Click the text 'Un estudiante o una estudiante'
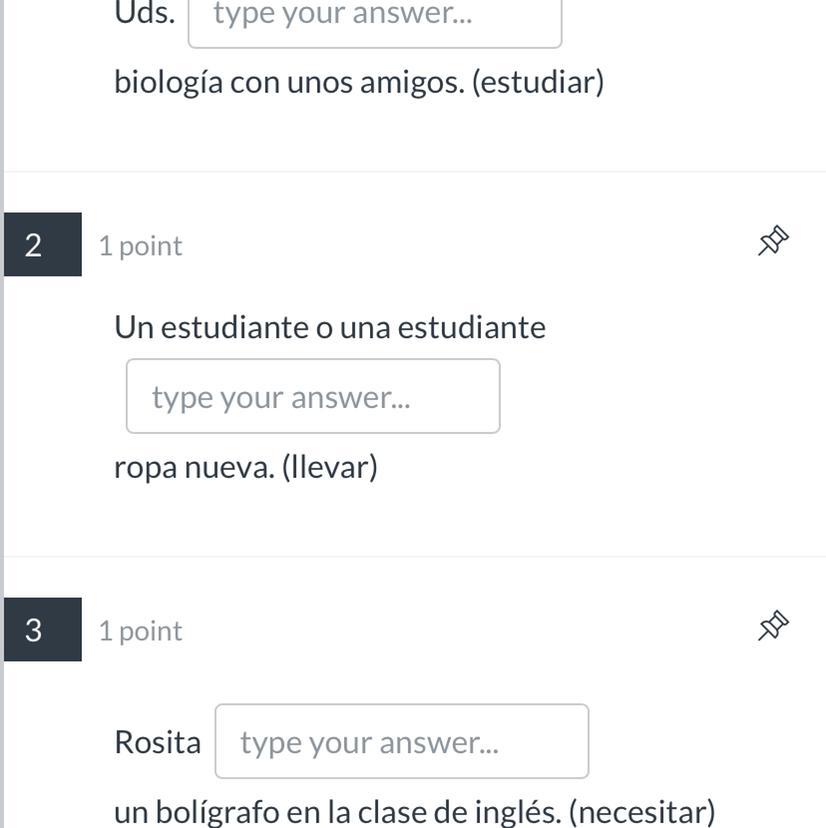The width and height of the screenshot is (826, 828). [330, 327]
